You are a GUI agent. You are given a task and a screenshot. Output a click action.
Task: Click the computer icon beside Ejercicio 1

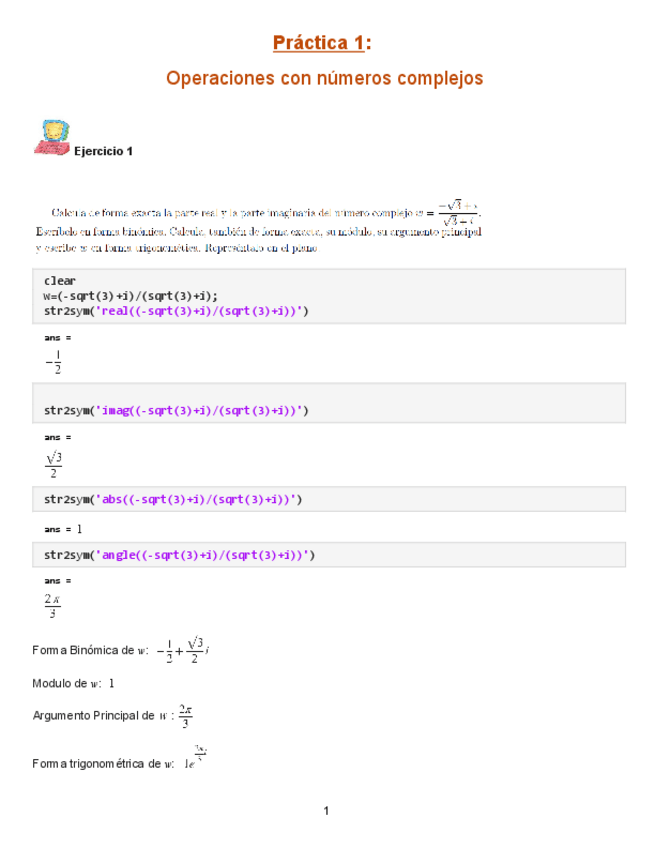[50, 137]
